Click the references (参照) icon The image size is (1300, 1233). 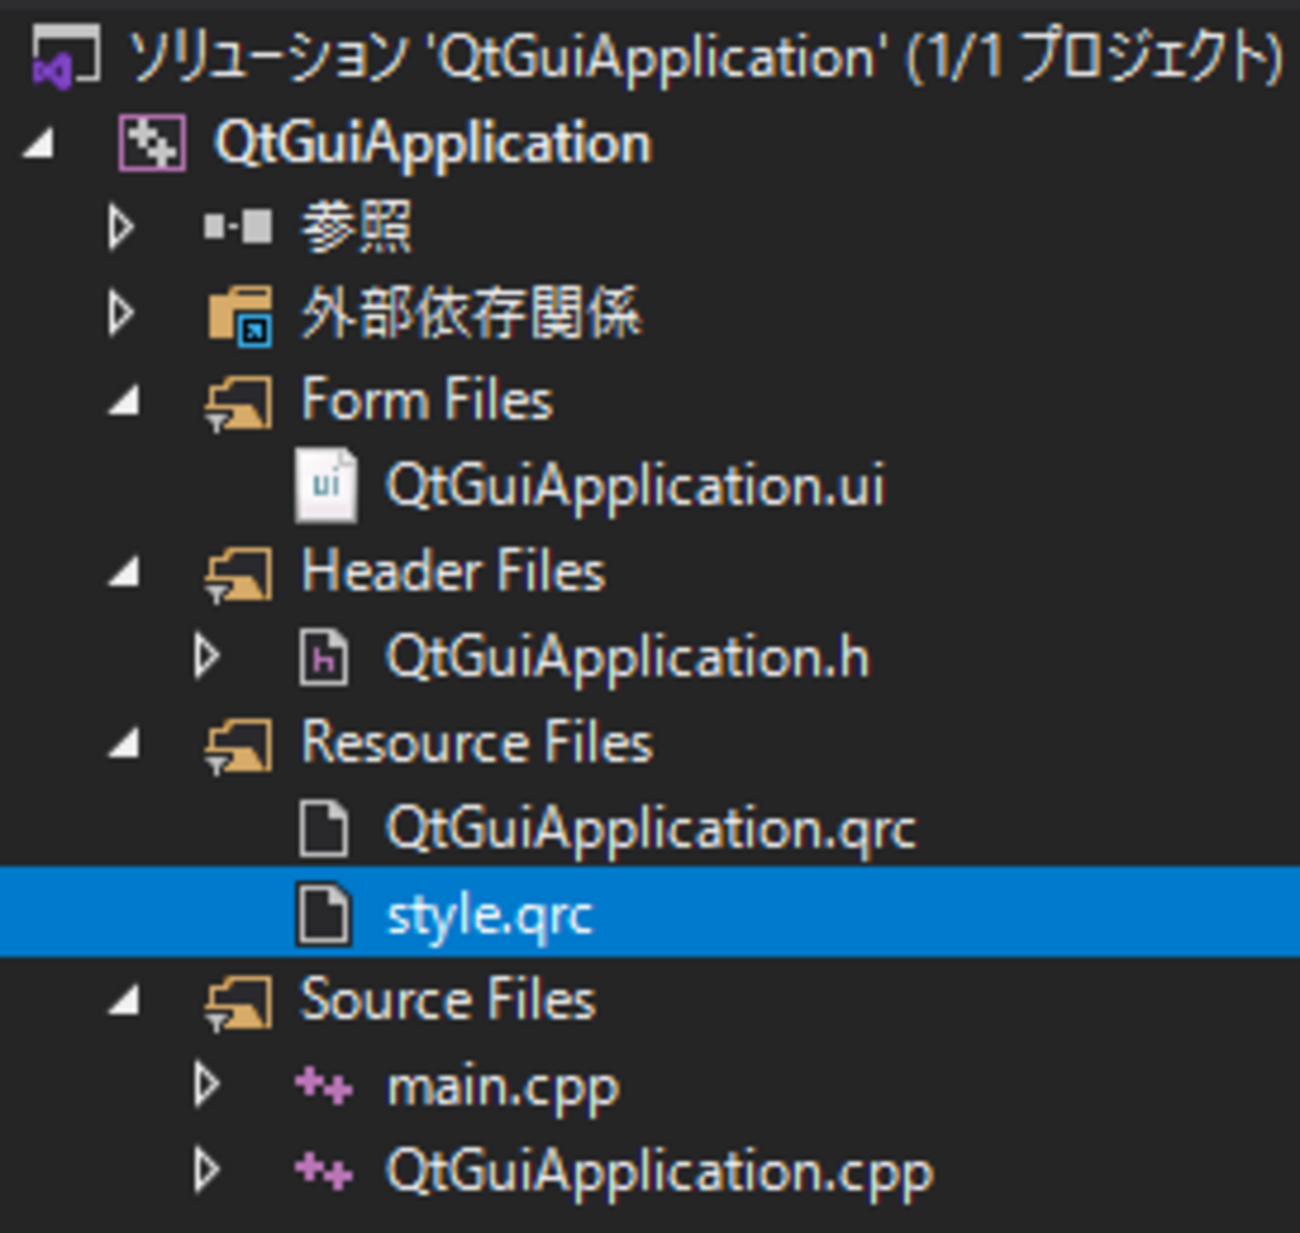coord(238,228)
